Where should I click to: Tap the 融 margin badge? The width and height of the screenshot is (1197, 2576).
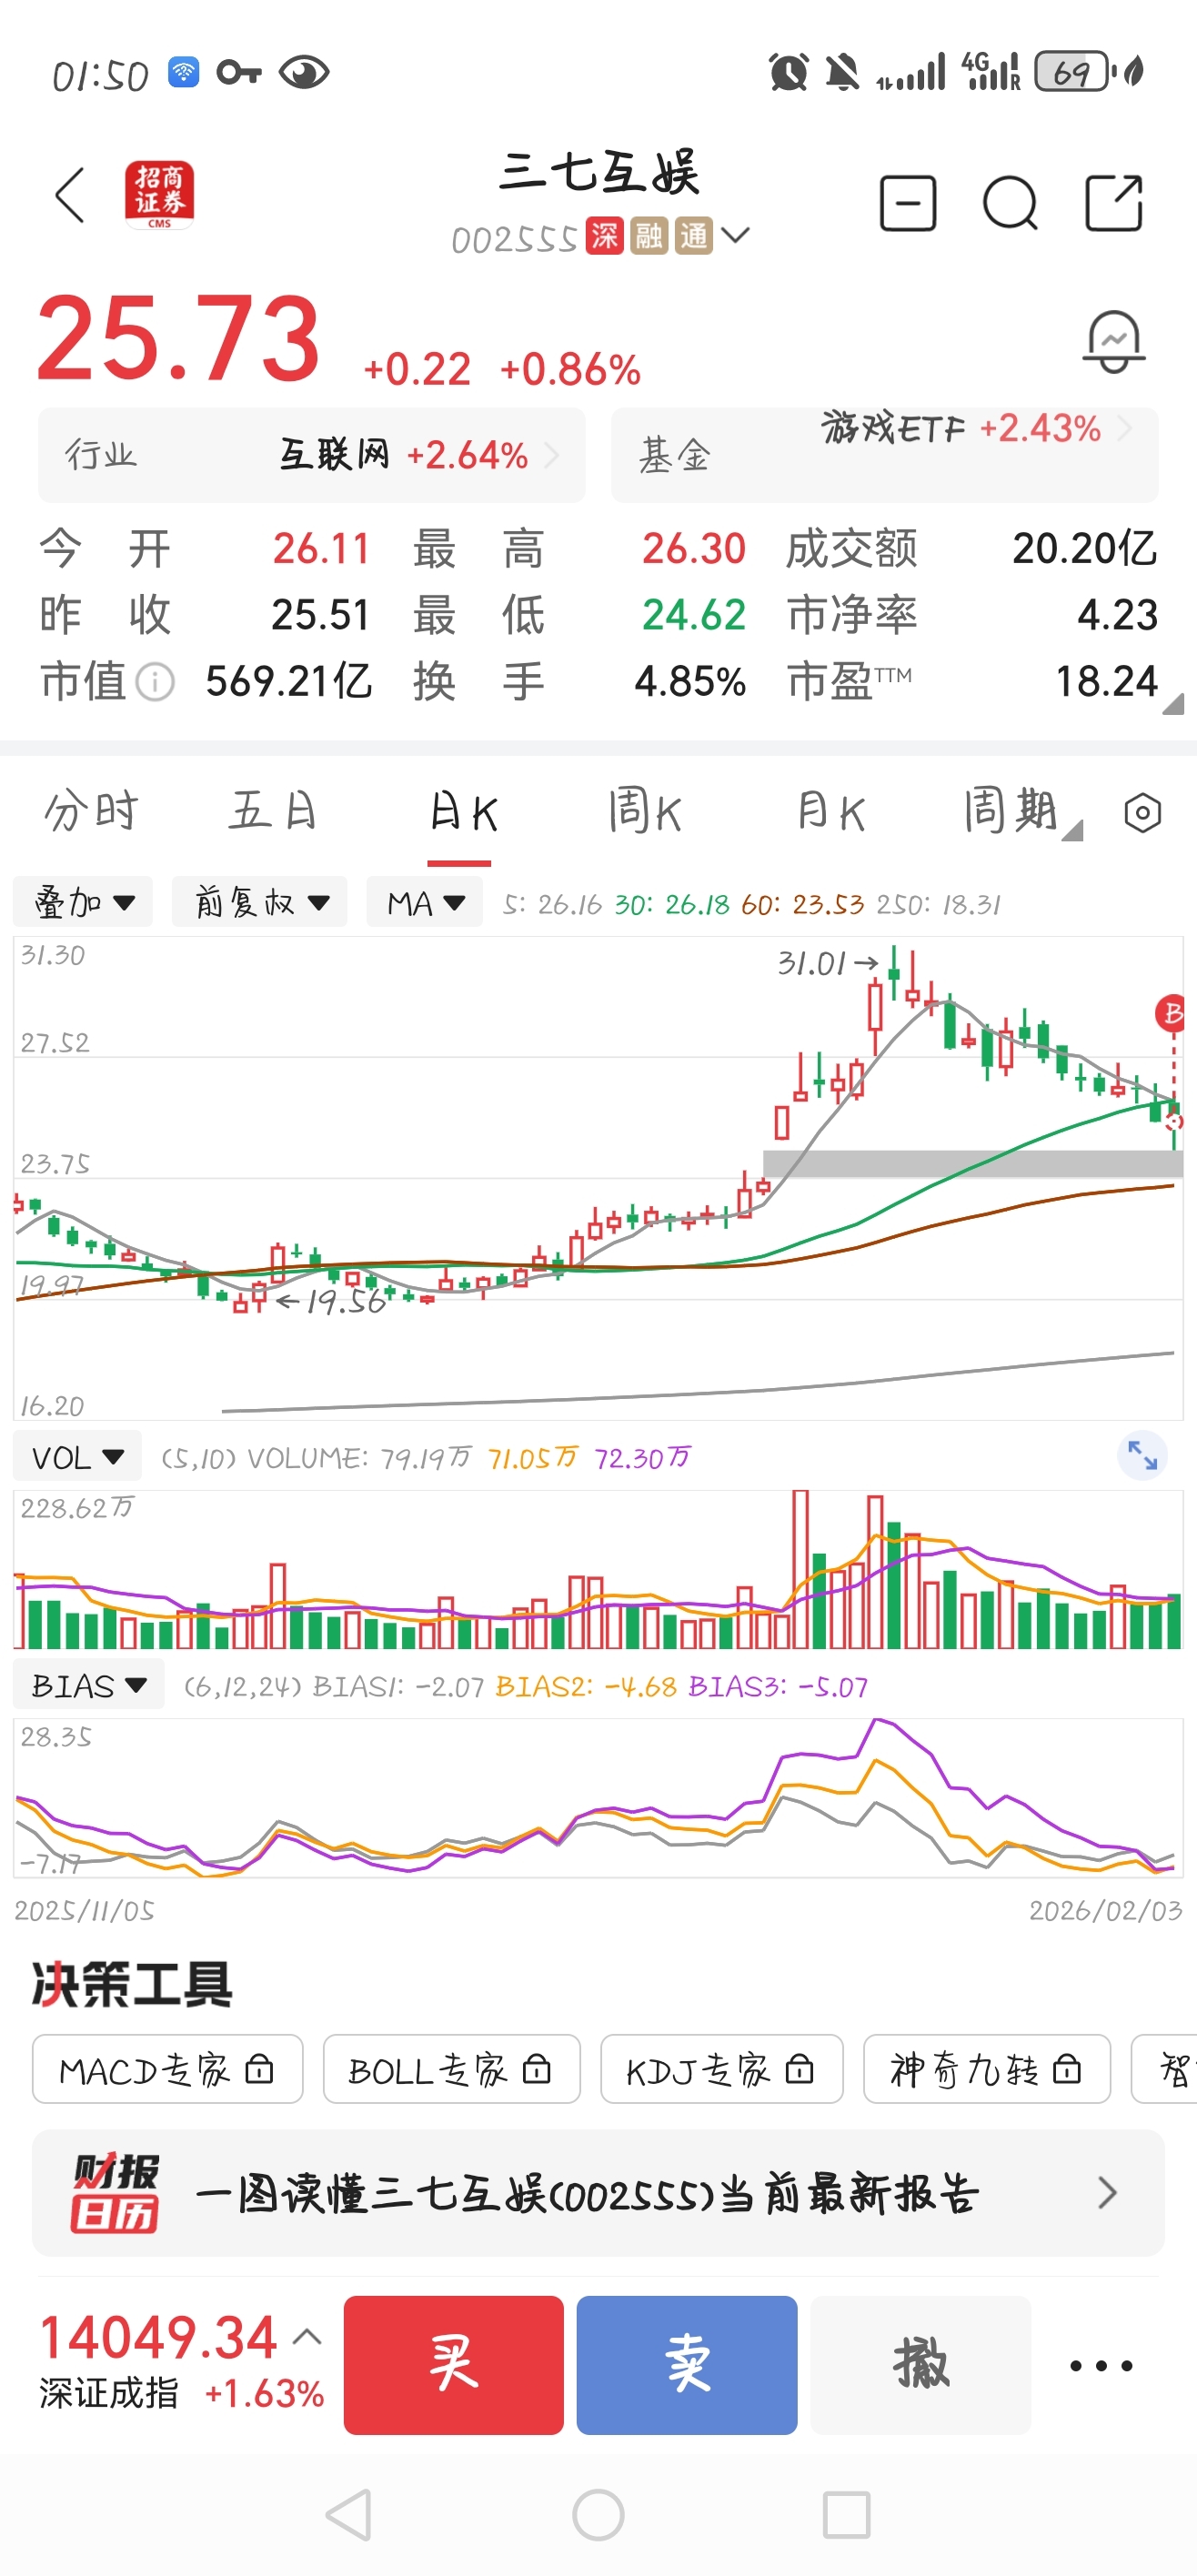coord(648,236)
